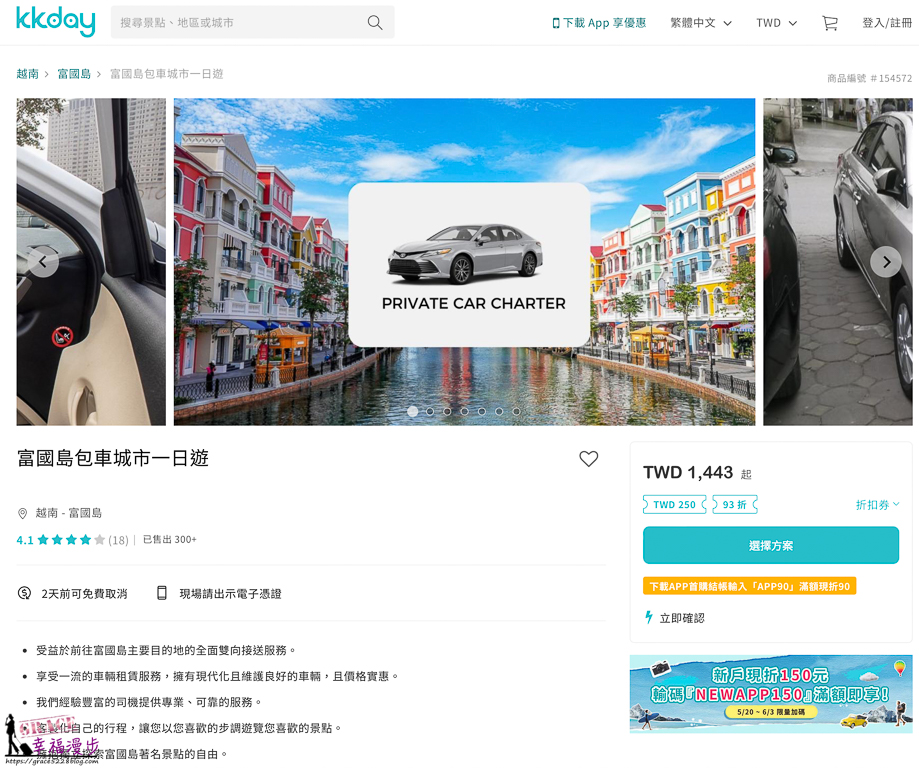Open the TWD currency dropdown
The image size is (919, 768).
pyautogui.click(x=777, y=23)
